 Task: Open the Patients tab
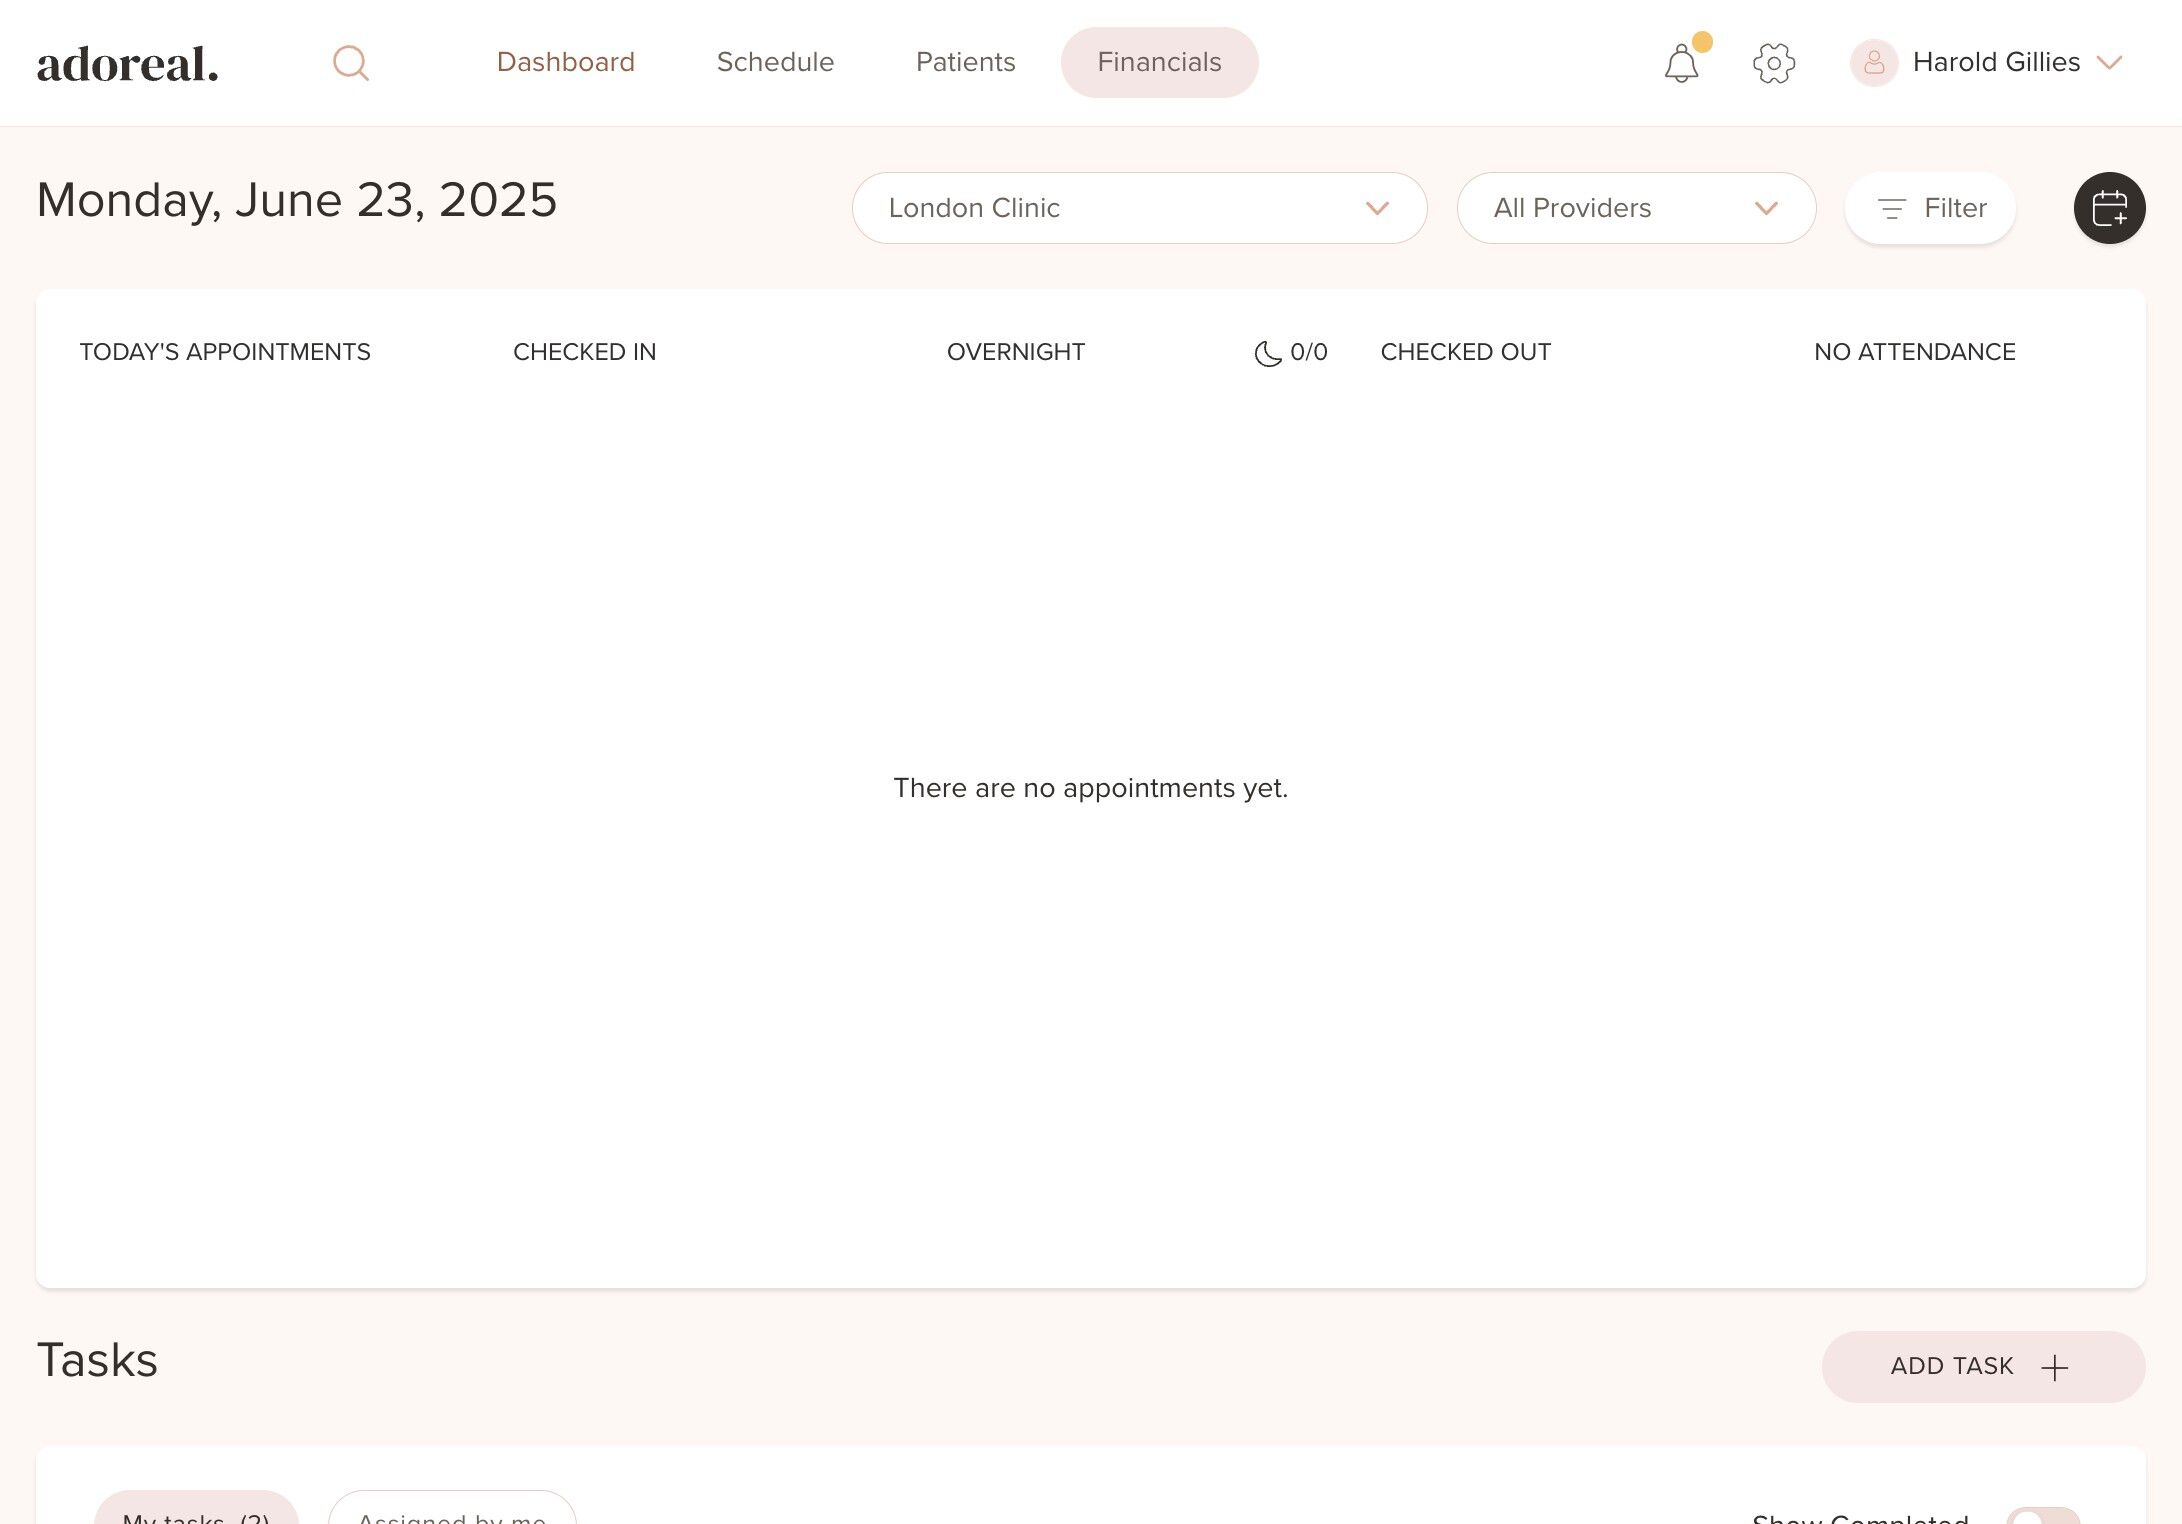click(x=965, y=62)
